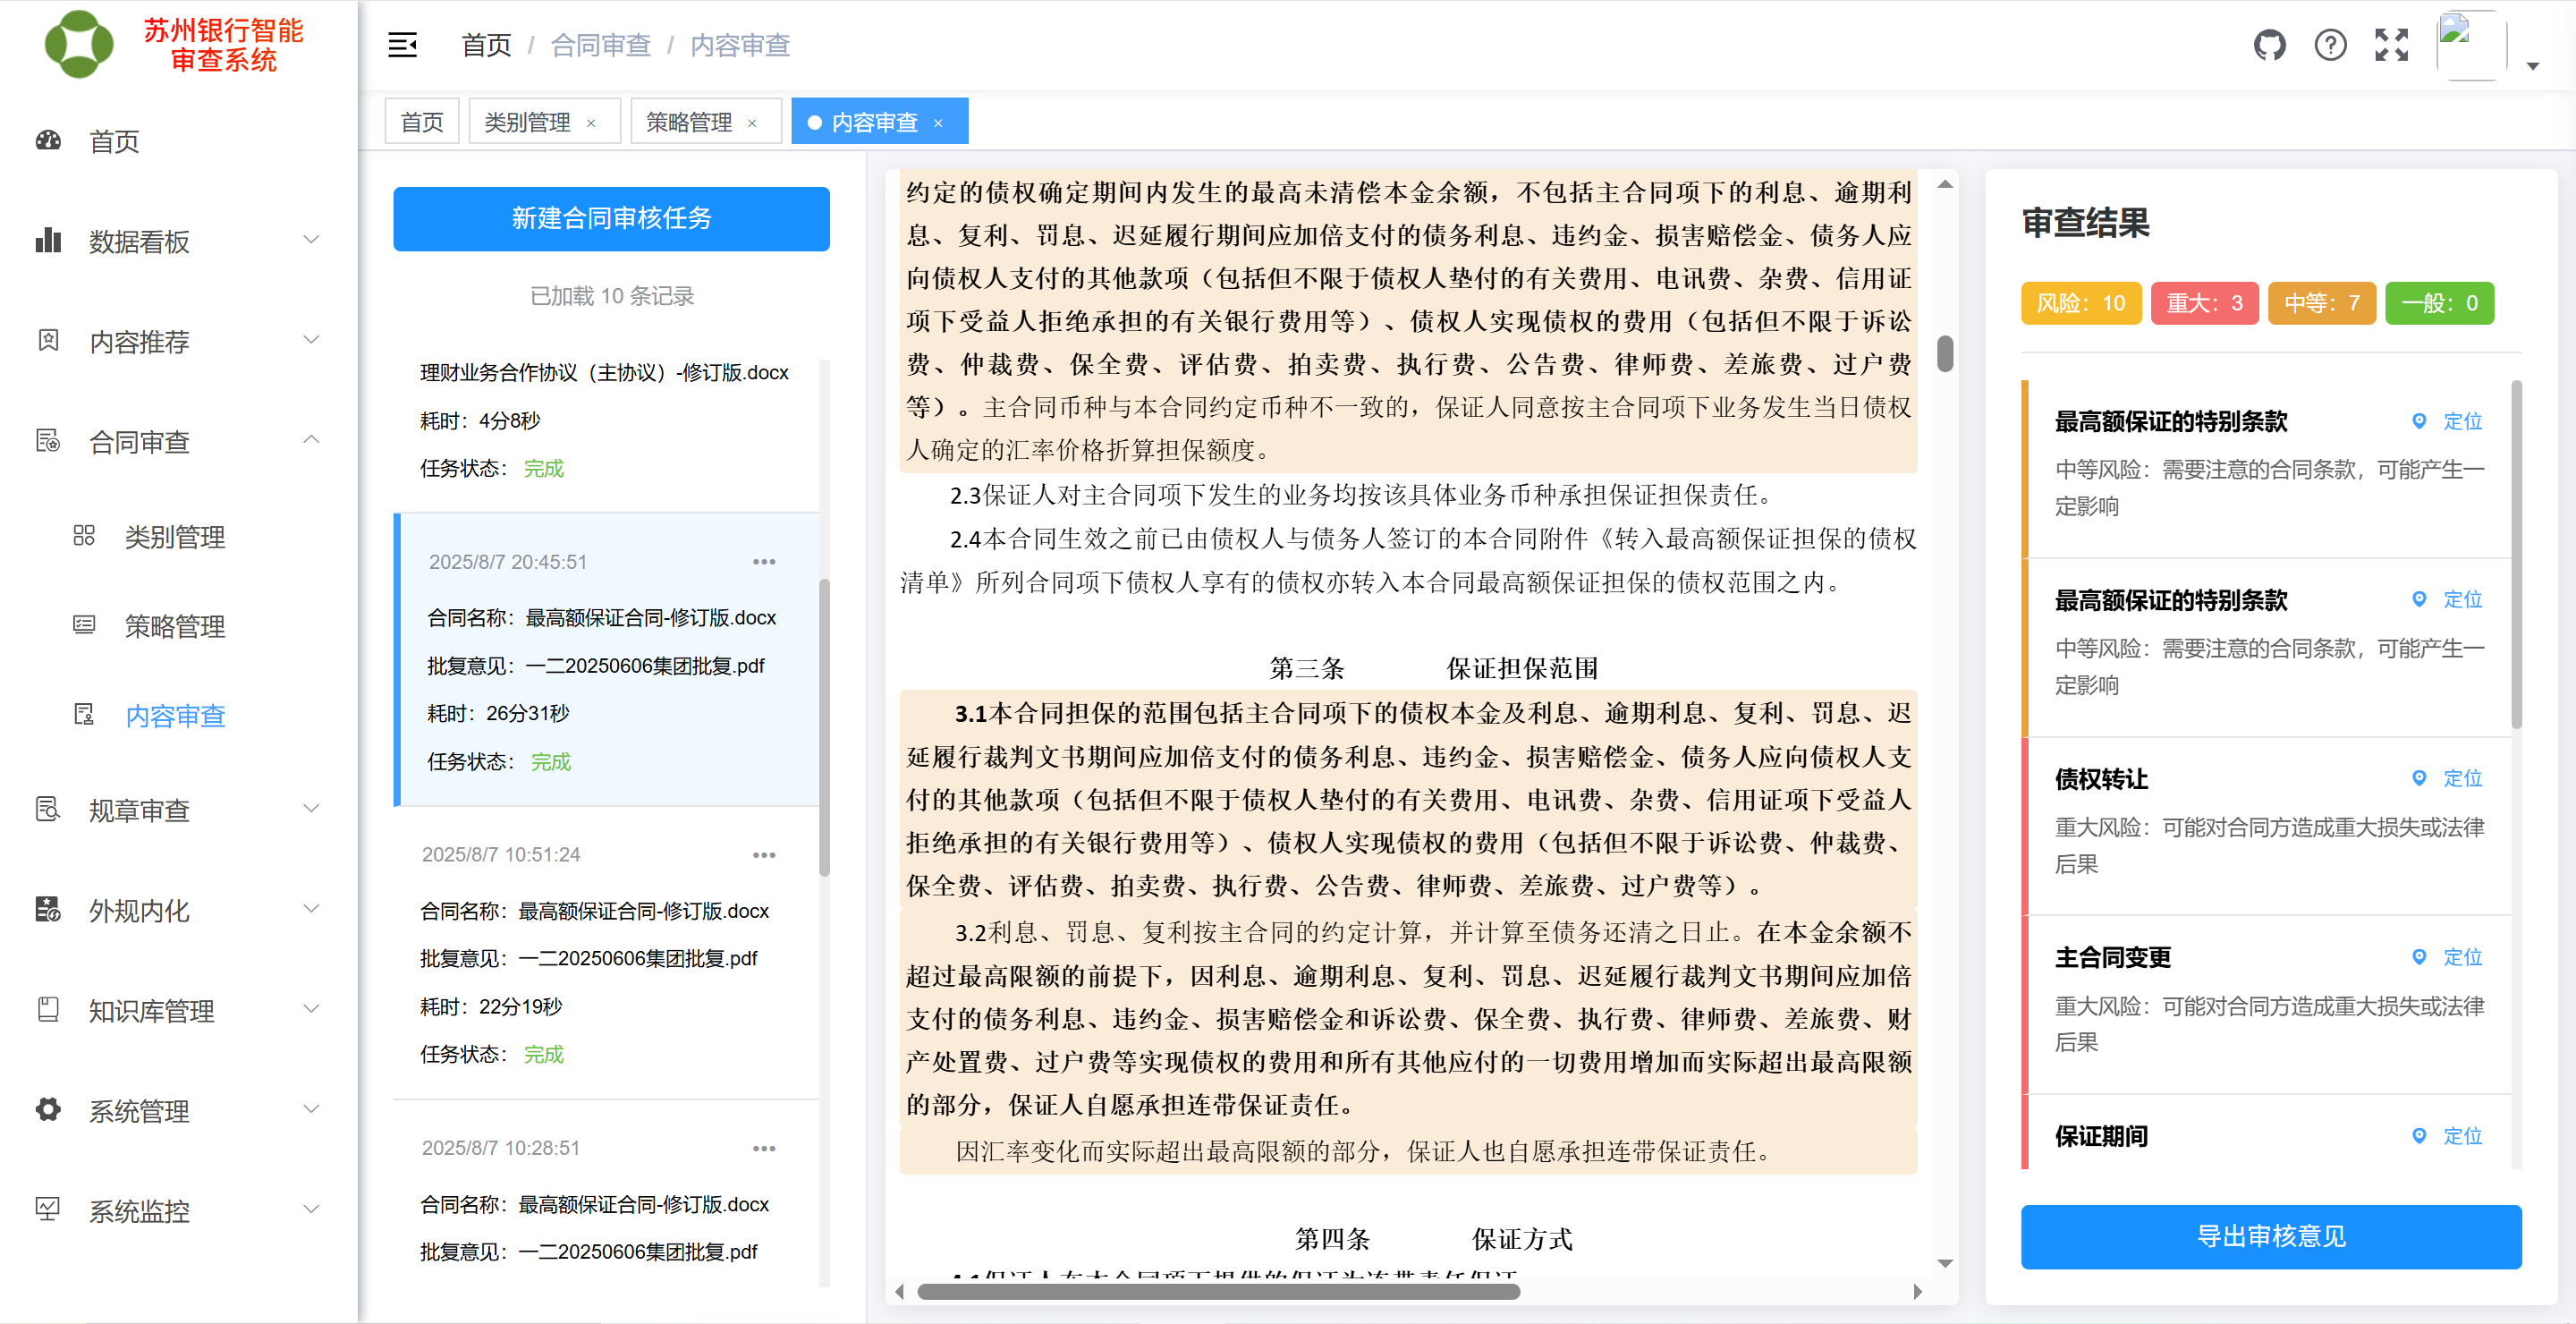Image resolution: width=2576 pixels, height=1324 pixels.
Task: Expand the 系统监控 menu chevron
Action: pos(311,1209)
